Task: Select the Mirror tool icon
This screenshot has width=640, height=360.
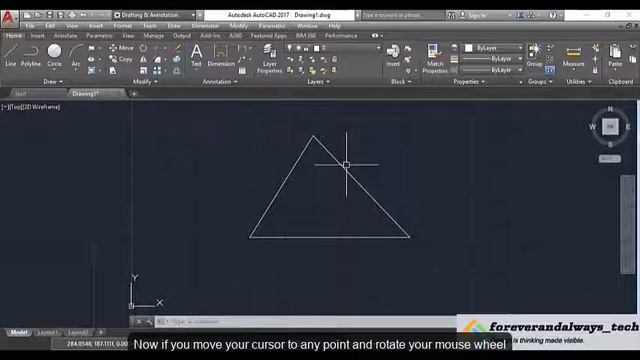Action: tap(143, 59)
